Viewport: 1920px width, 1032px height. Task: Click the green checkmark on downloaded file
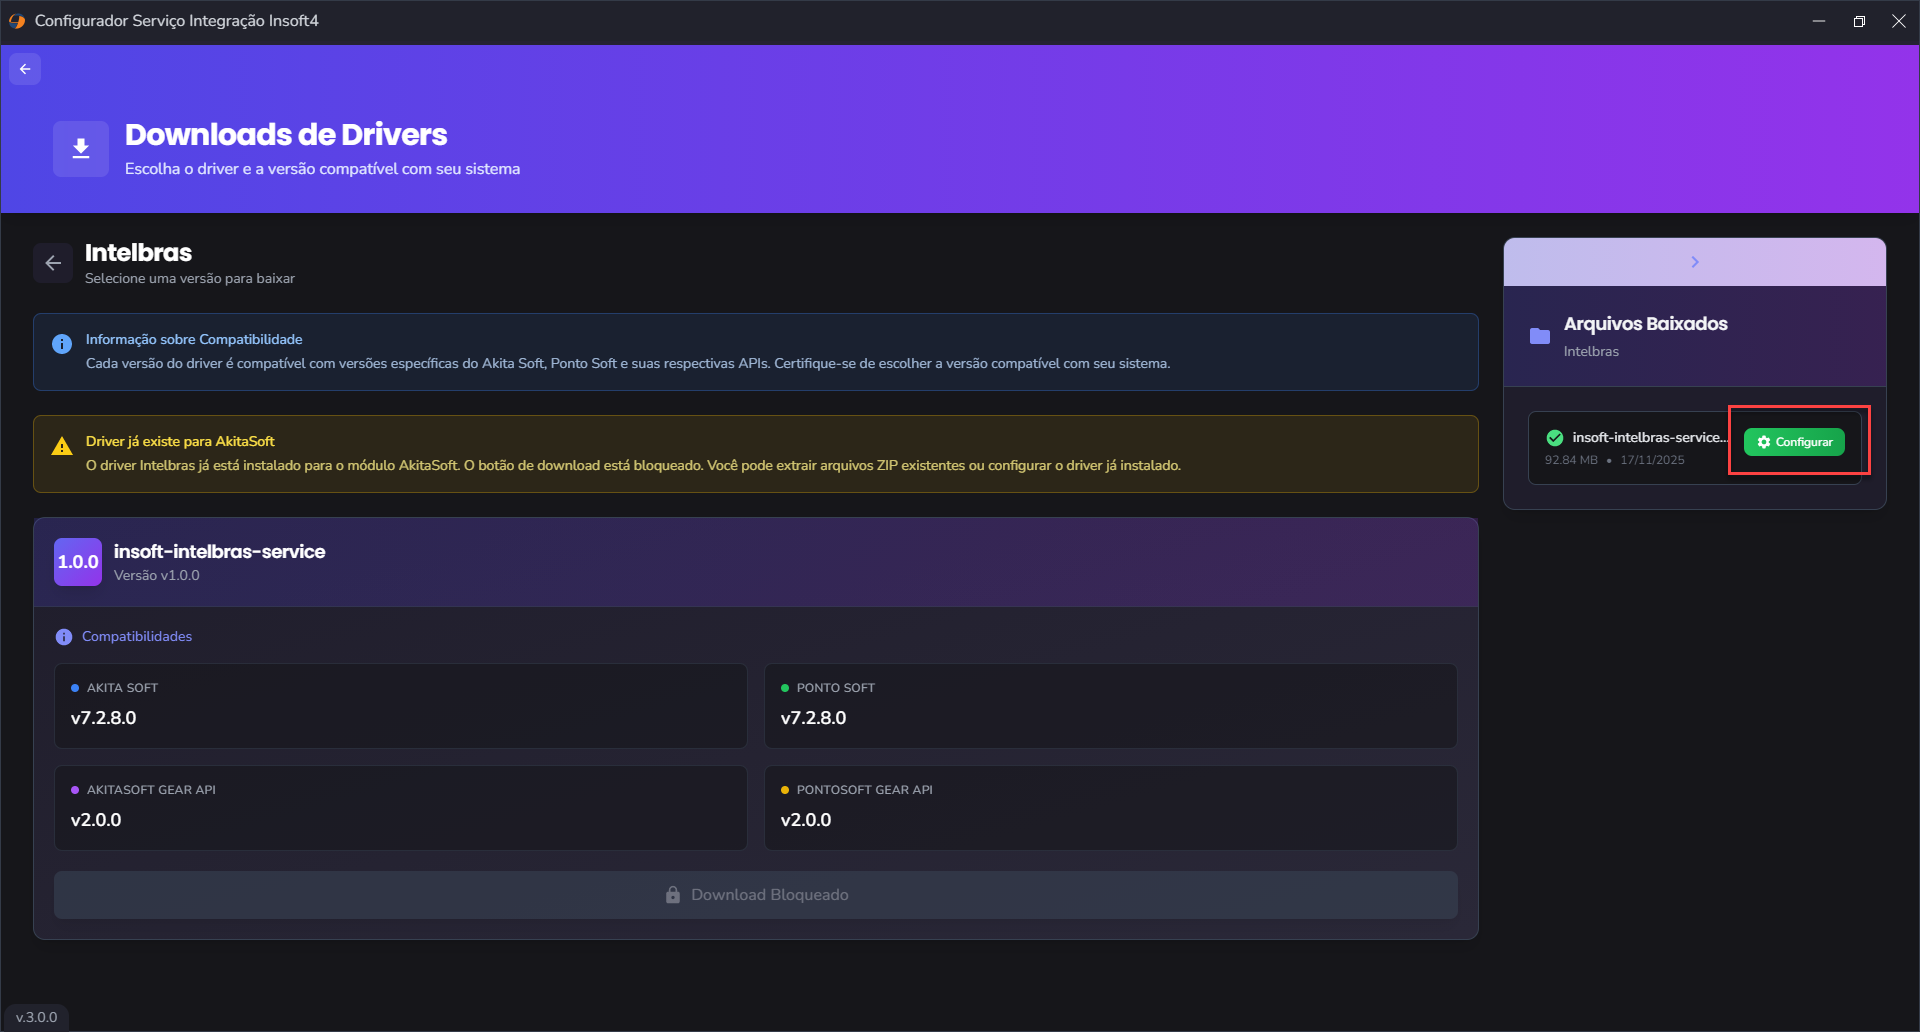[1554, 438]
